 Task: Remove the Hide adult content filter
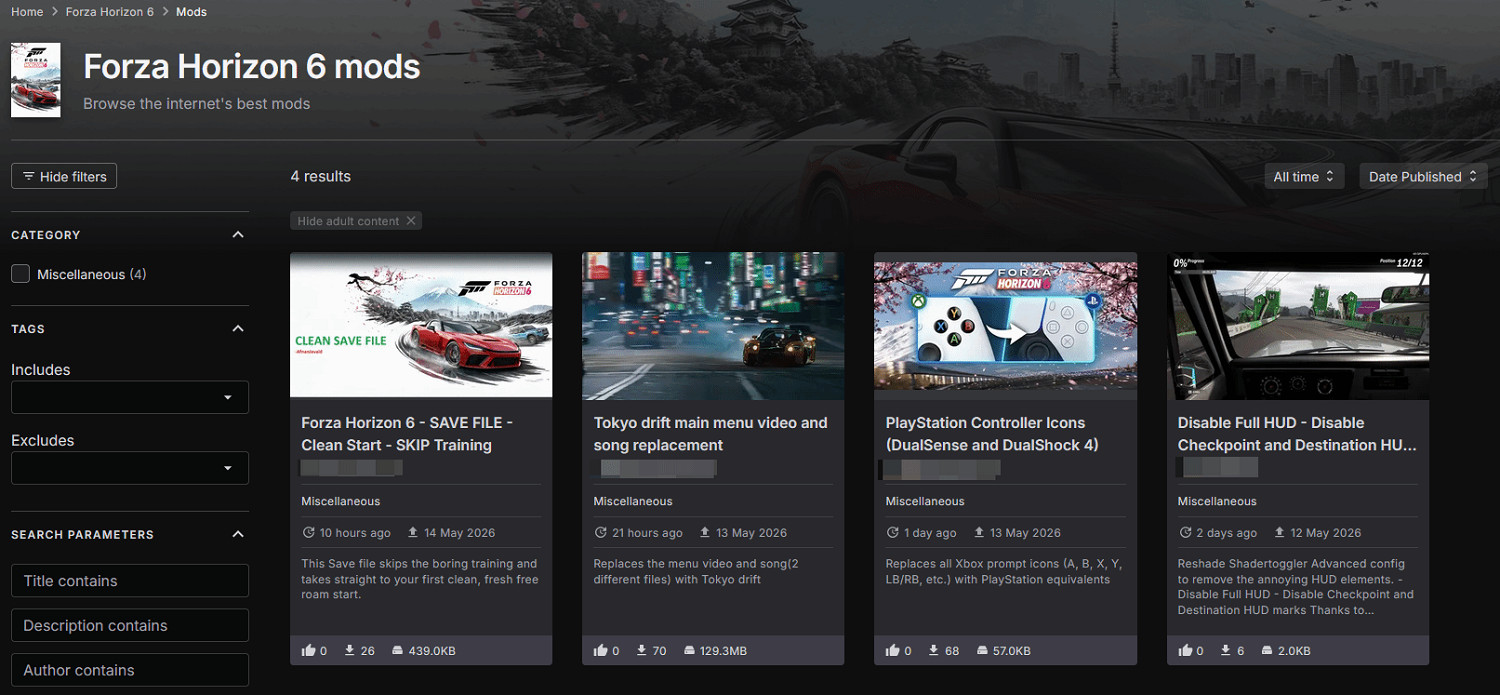tap(411, 221)
